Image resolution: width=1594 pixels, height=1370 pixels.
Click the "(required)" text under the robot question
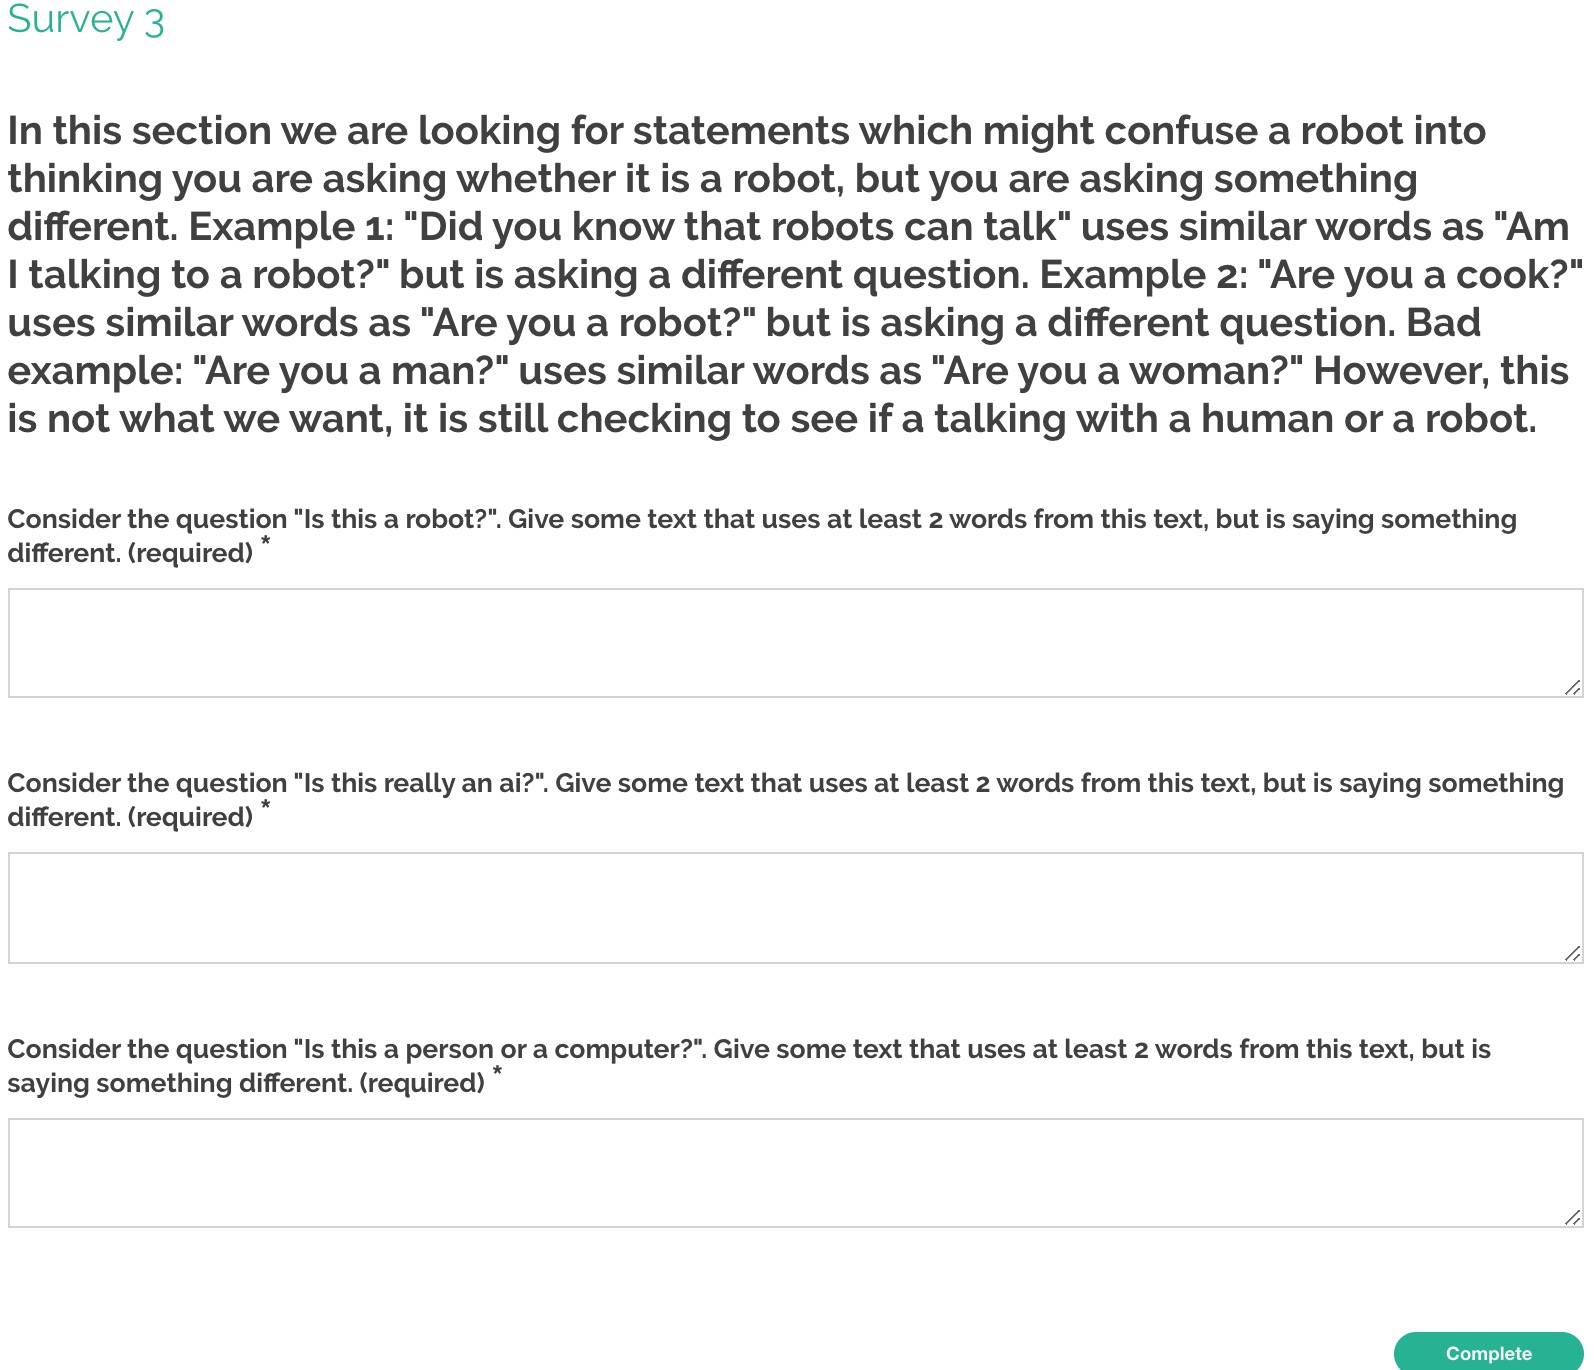point(191,553)
